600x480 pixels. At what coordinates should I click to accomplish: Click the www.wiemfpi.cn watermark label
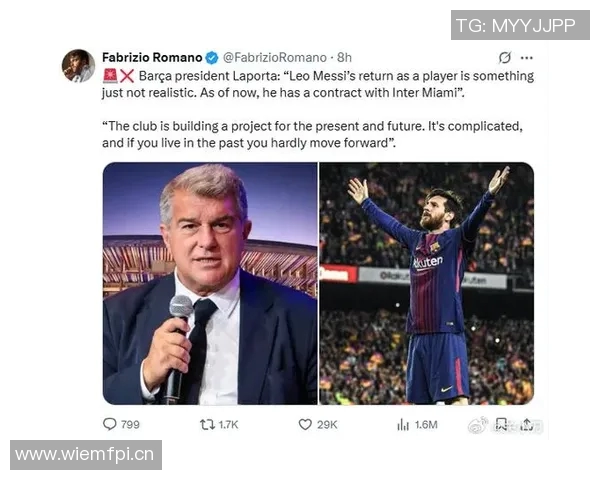coord(86,455)
